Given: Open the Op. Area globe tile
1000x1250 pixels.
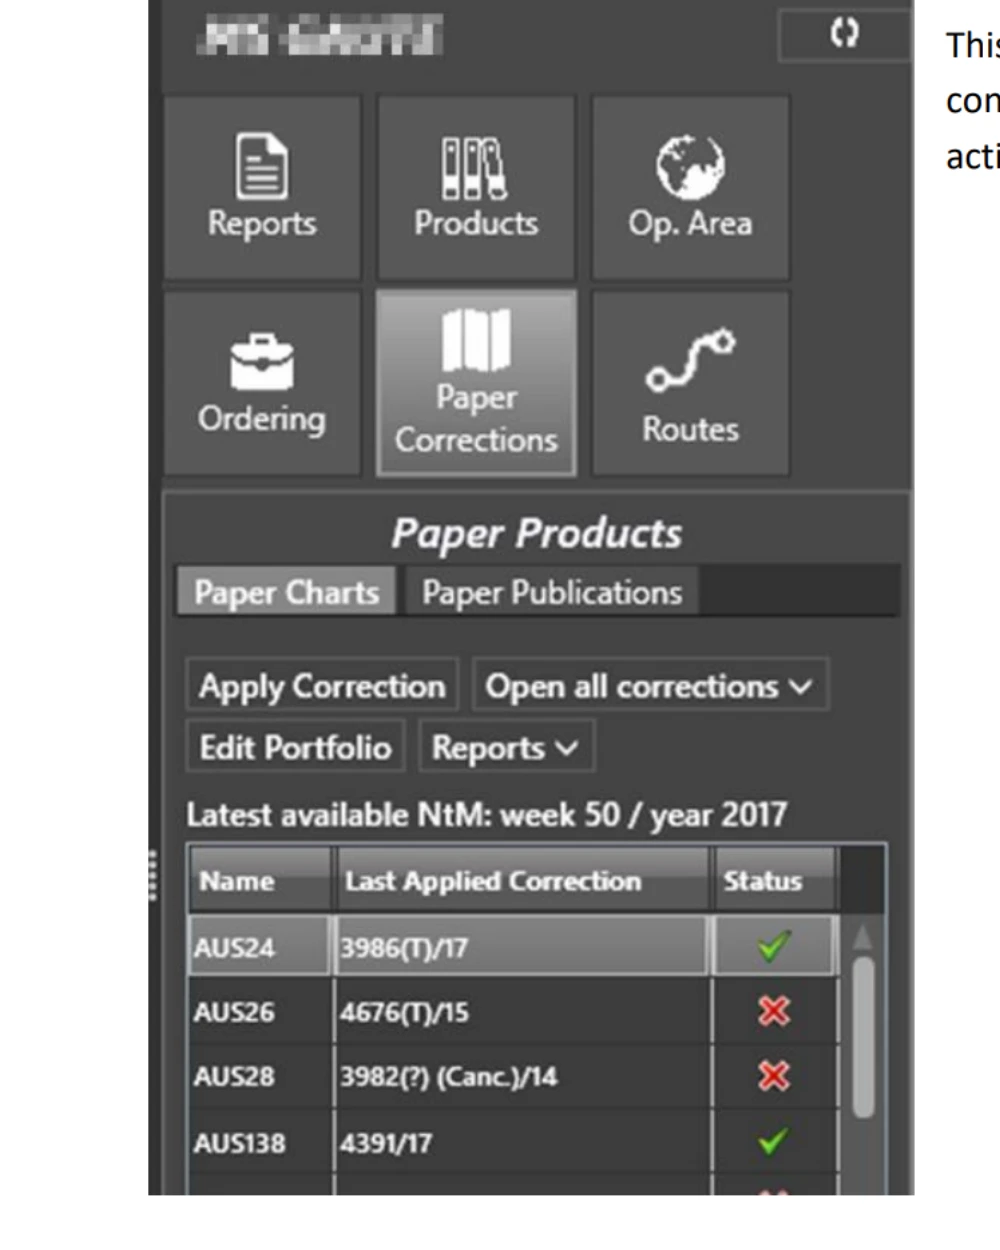Looking at the screenshot, I should (690, 188).
